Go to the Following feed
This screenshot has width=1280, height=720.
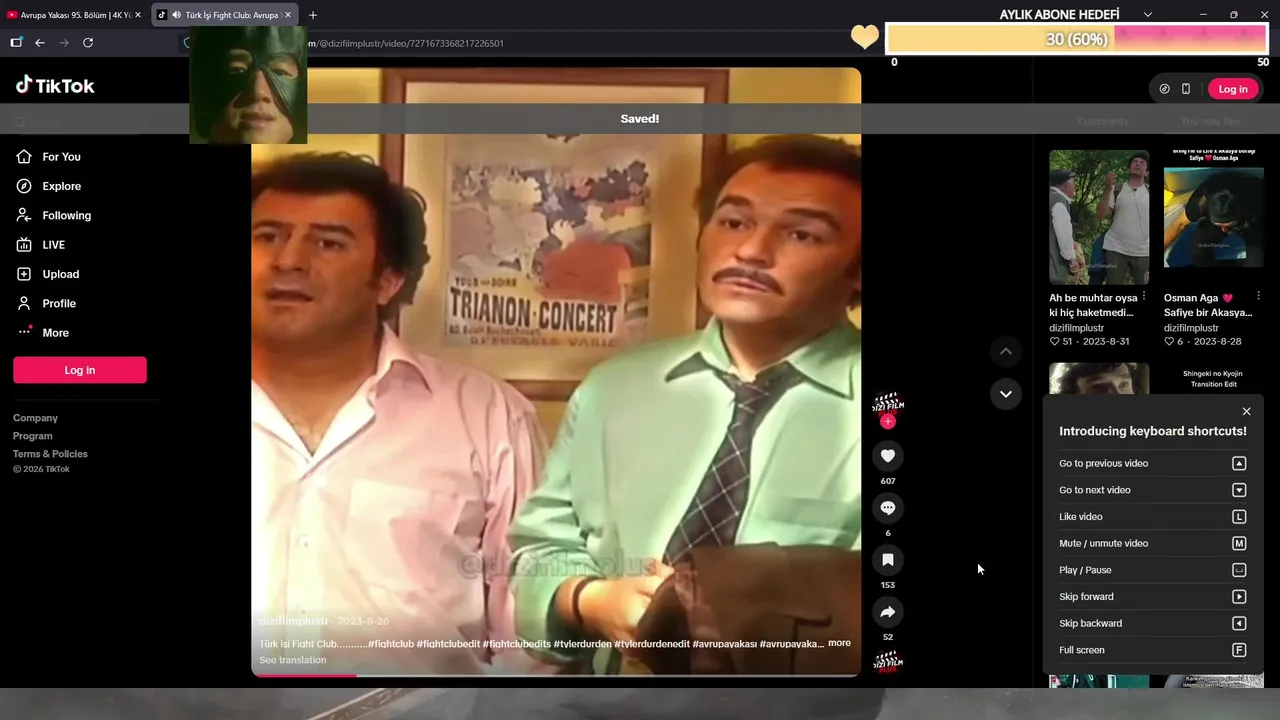66,215
